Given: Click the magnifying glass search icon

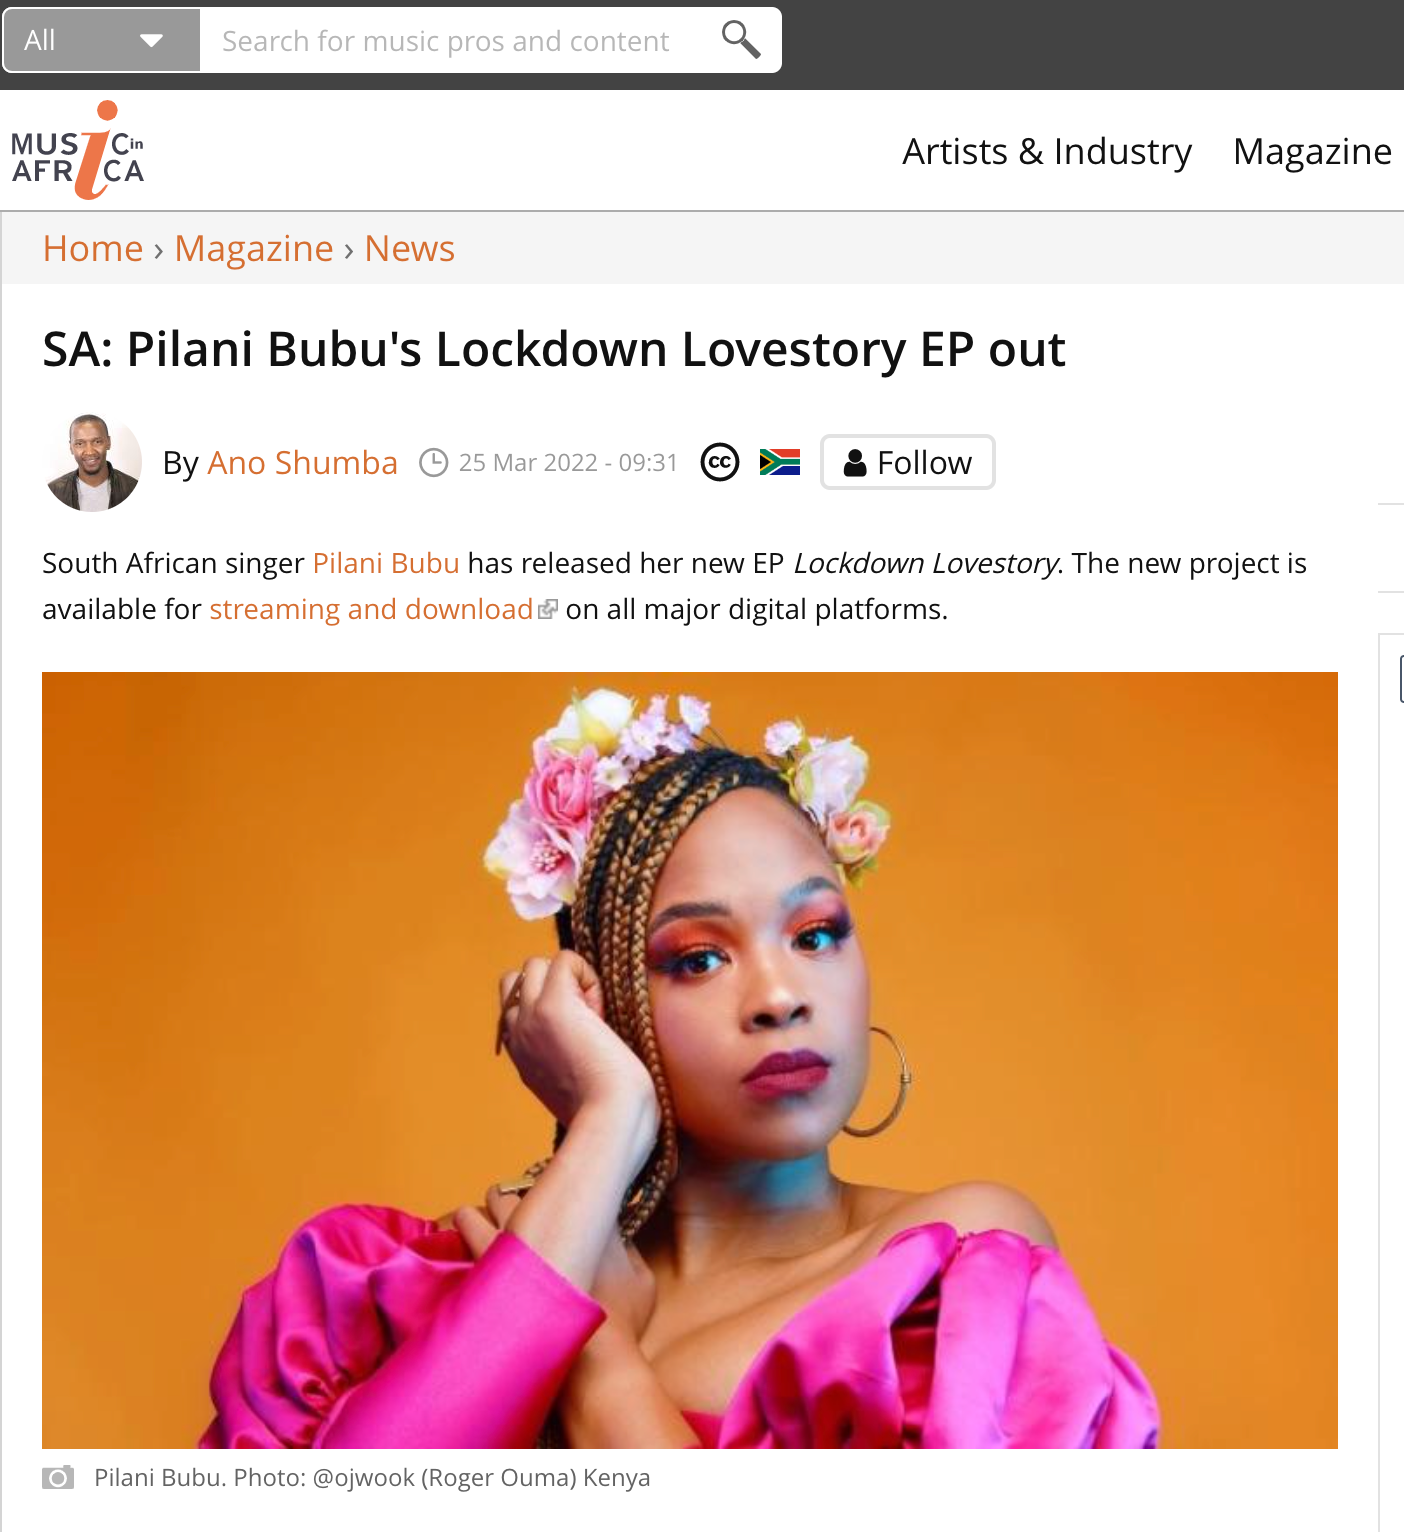Looking at the screenshot, I should point(741,40).
